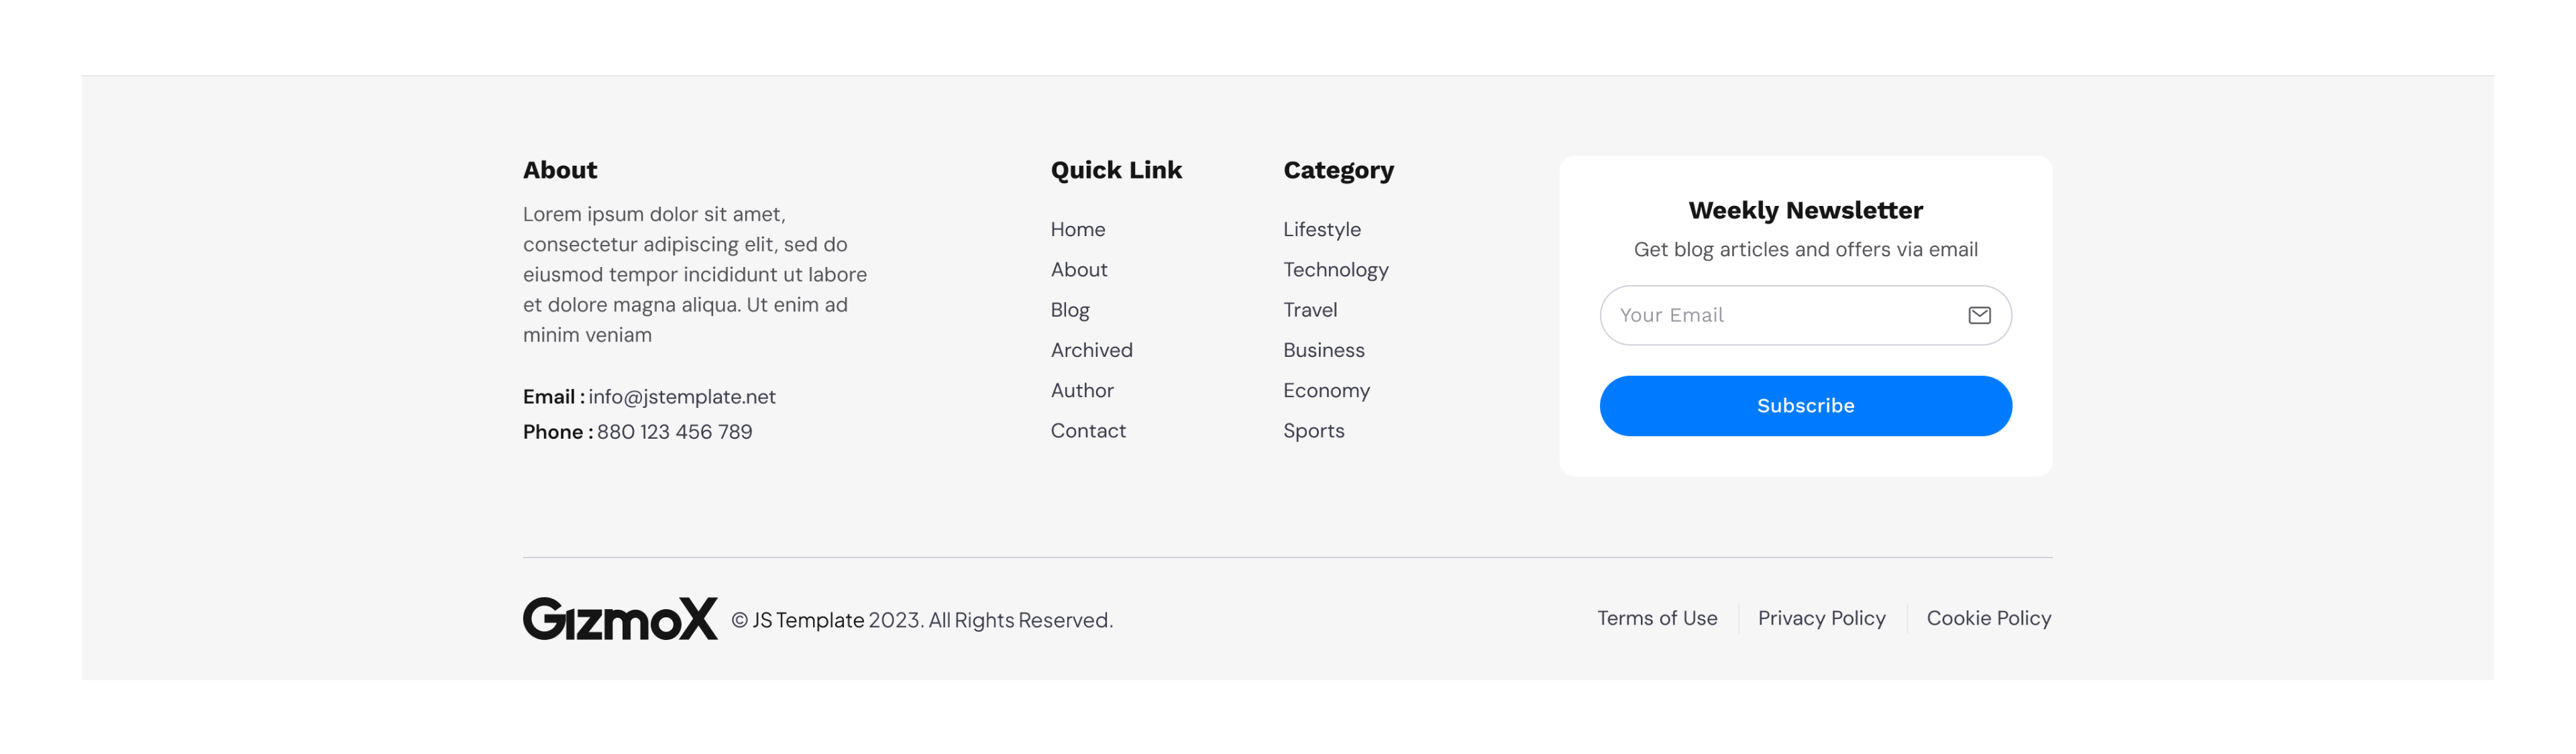Open the Technology category
The image size is (2576, 754).
click(1335, 270)
